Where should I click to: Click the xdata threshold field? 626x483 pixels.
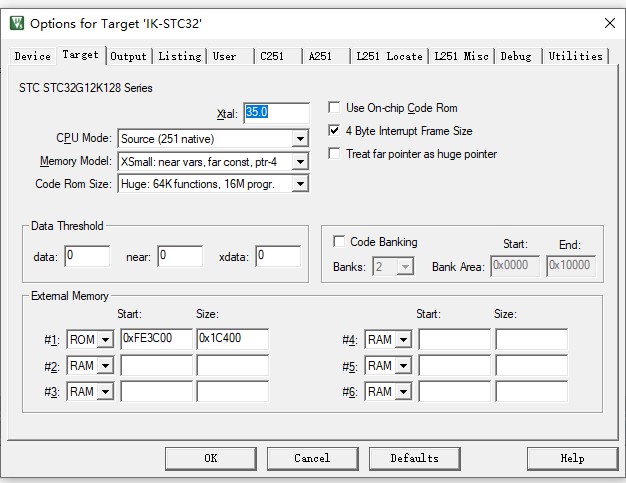[x=278, y=256]
